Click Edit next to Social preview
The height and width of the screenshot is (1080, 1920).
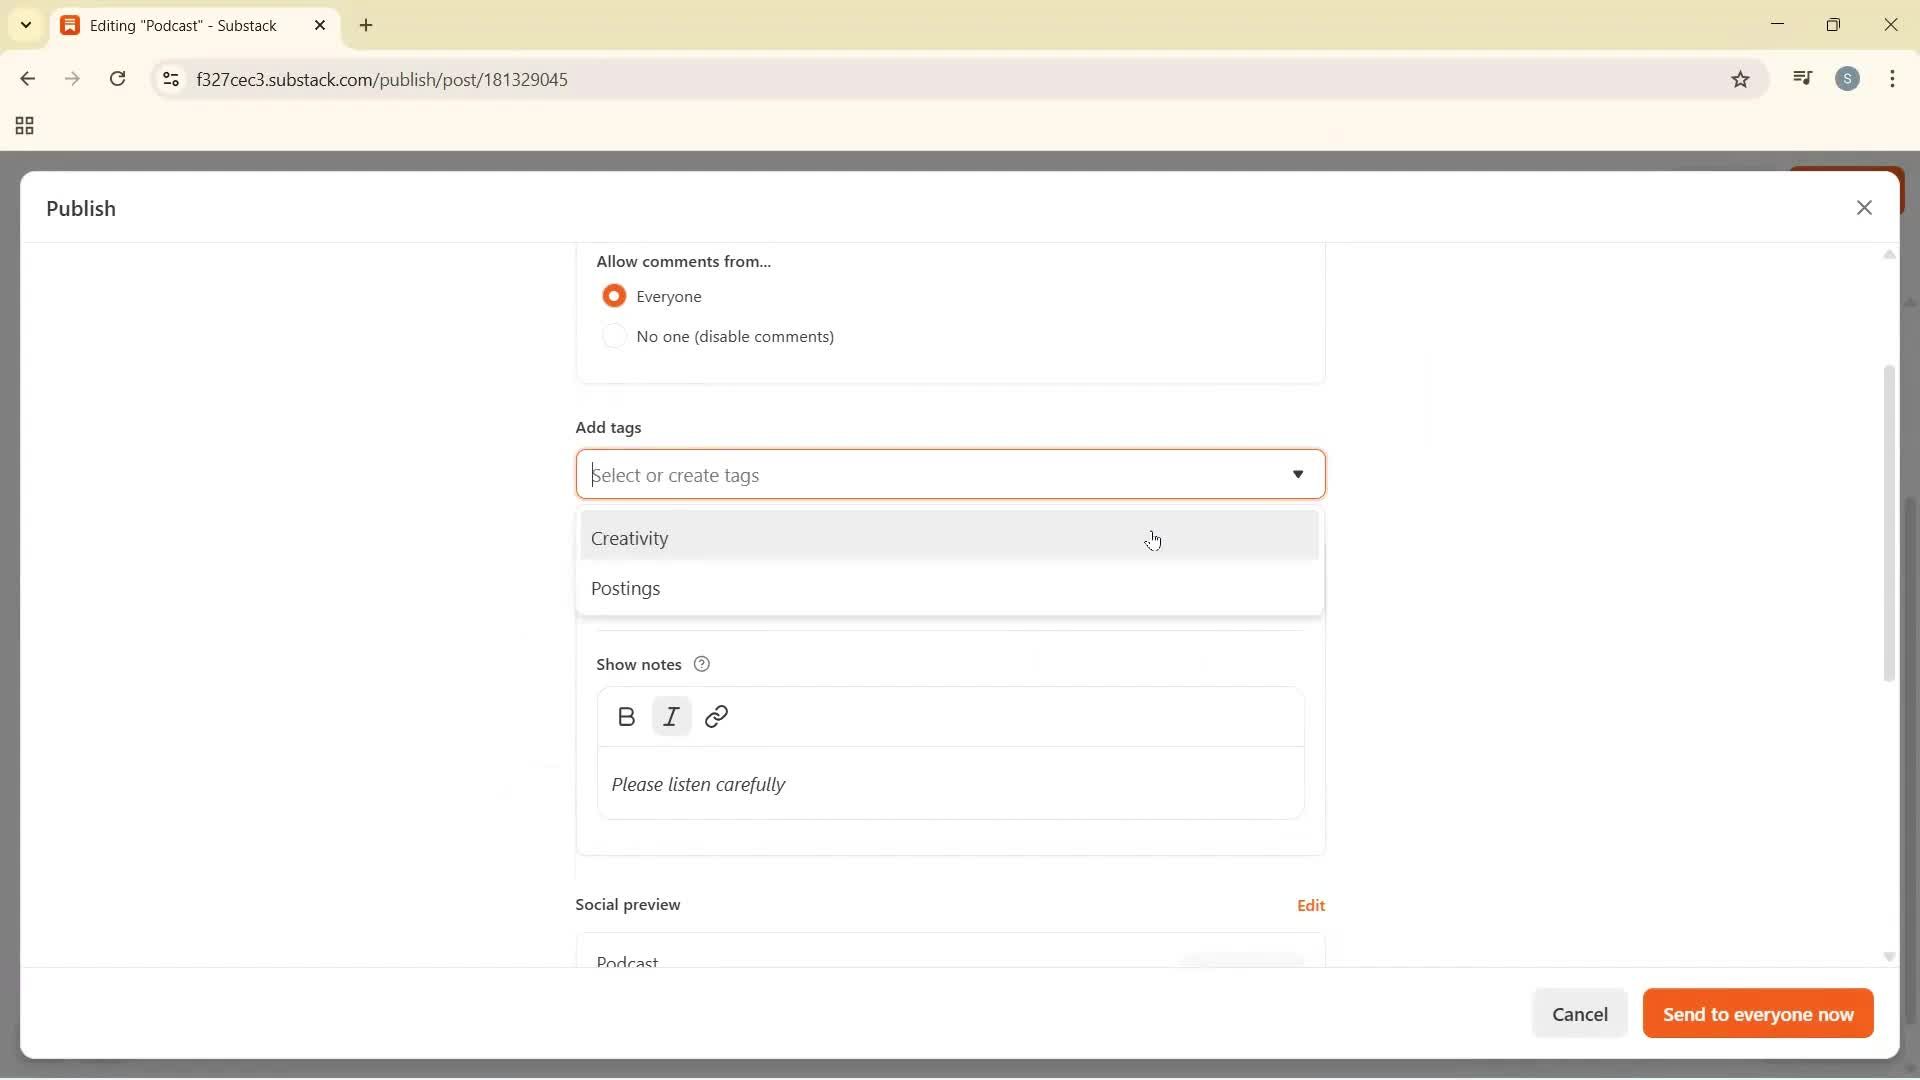tap(1311, 904)
